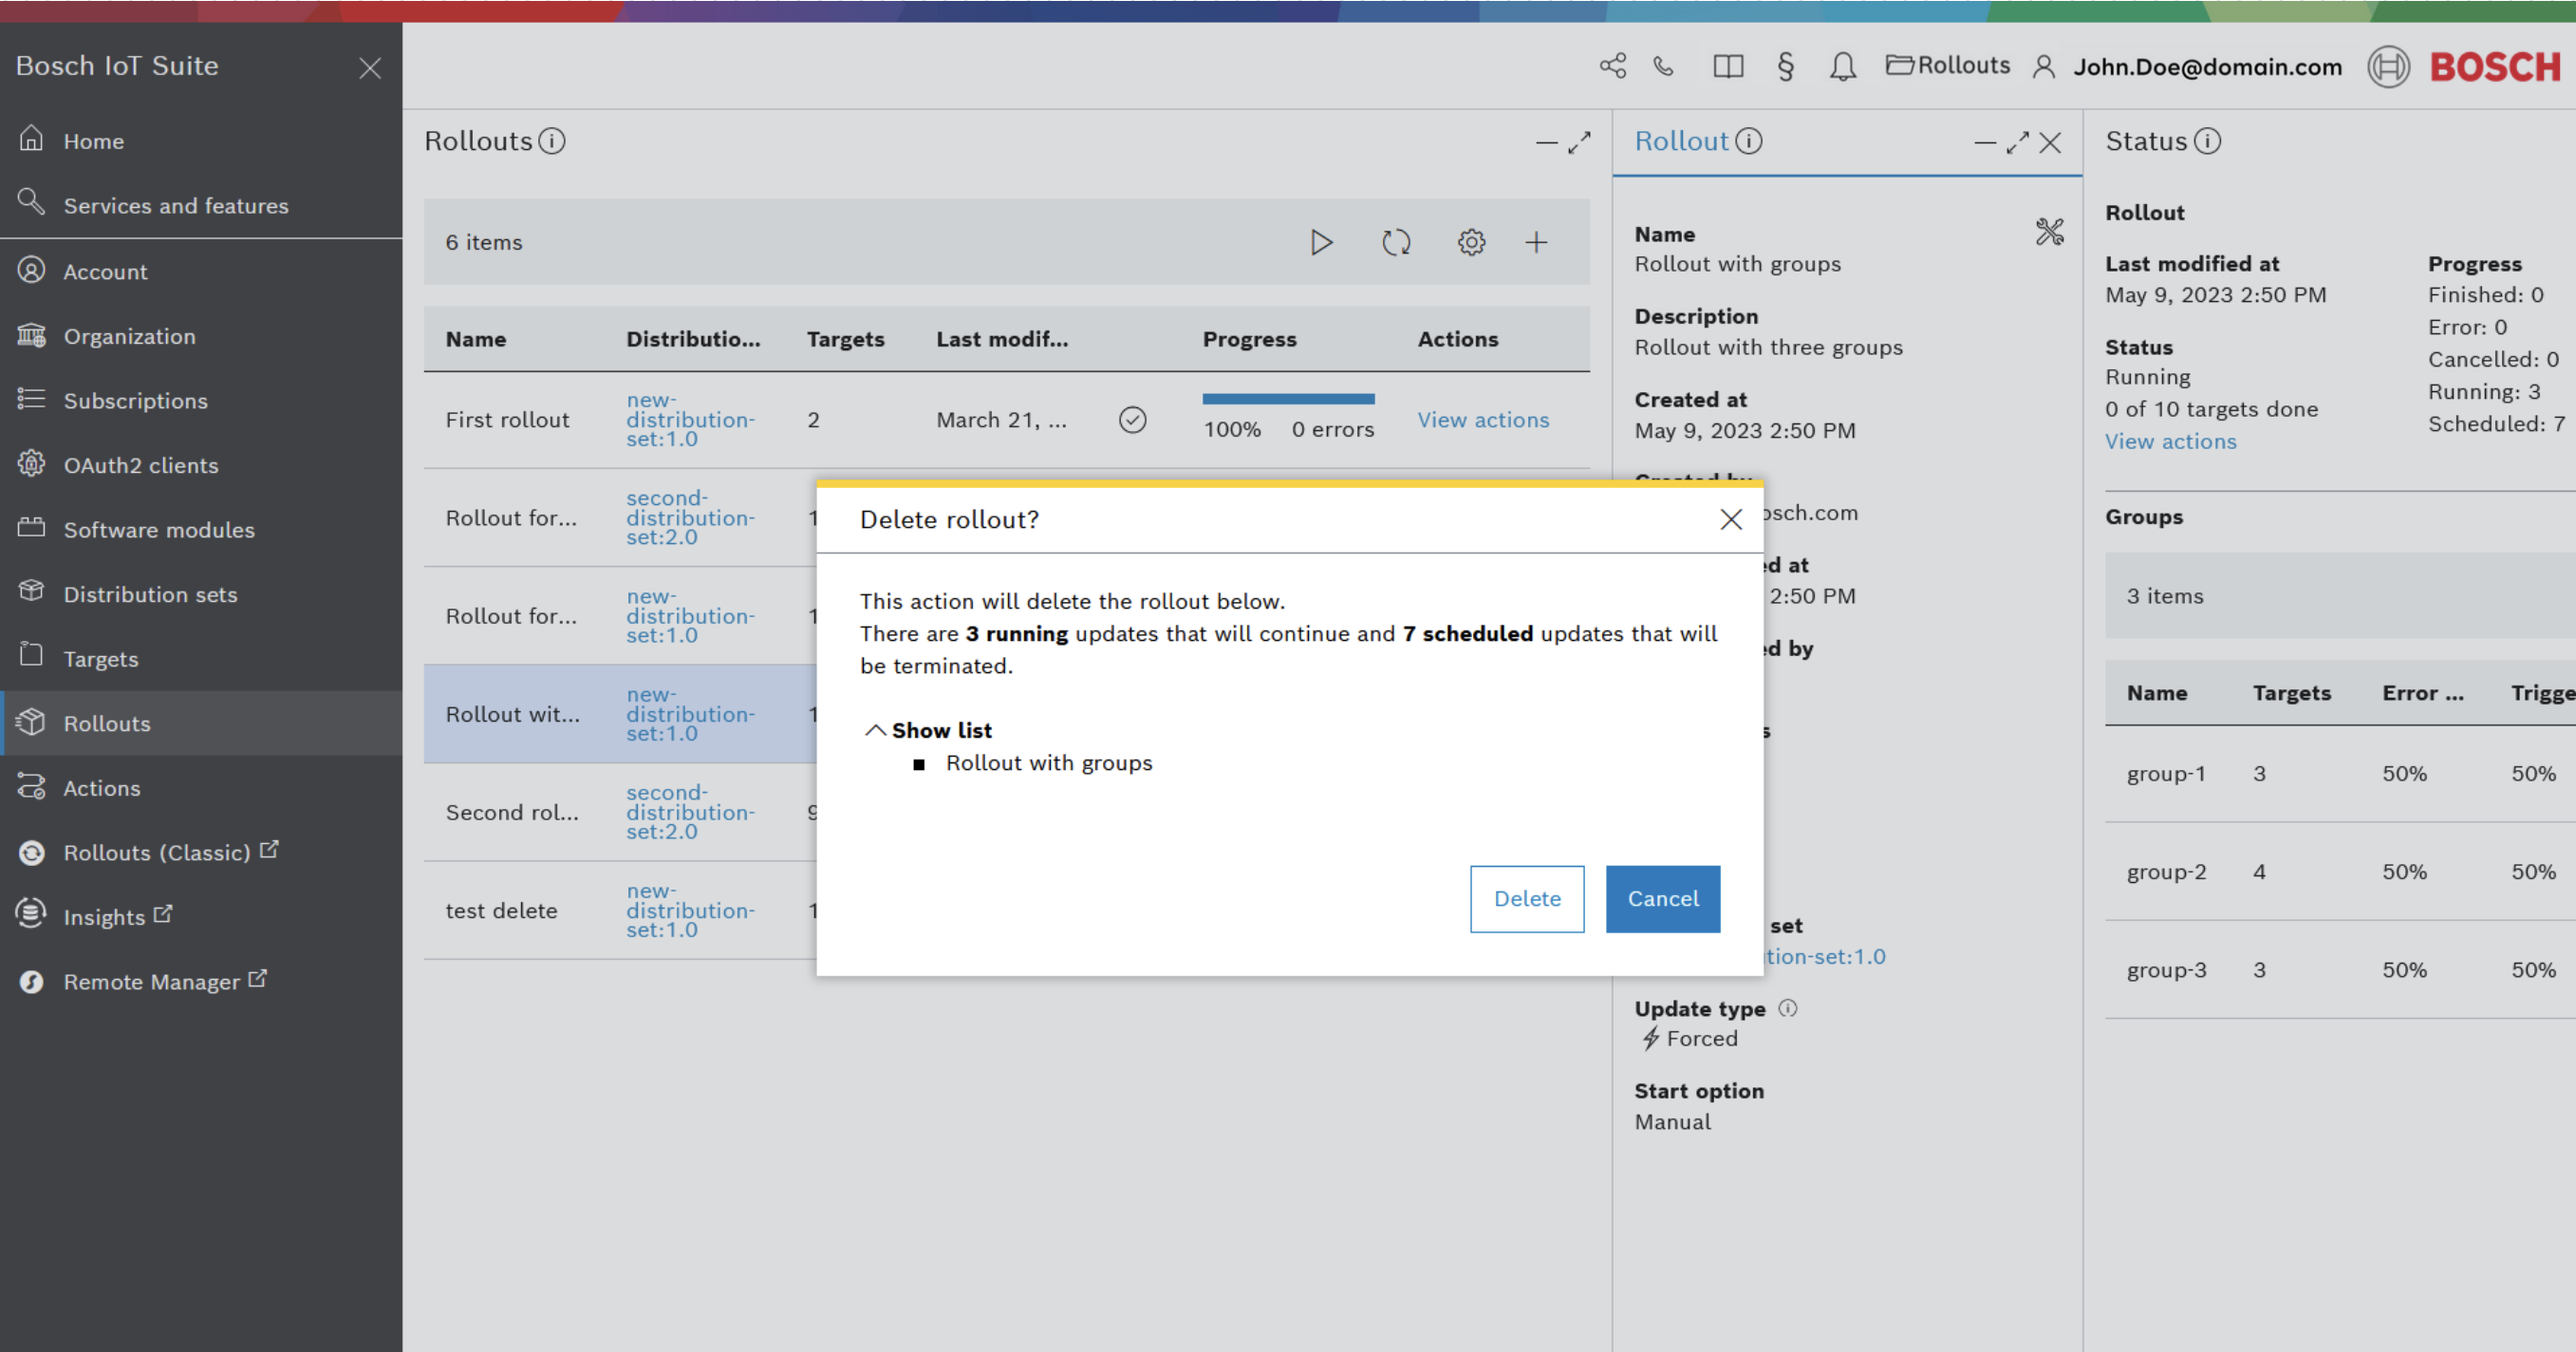The width and height of the screenshot is (2576, 1352).
Task: Click the start rollout play icon
Action: click(1321, 242)
